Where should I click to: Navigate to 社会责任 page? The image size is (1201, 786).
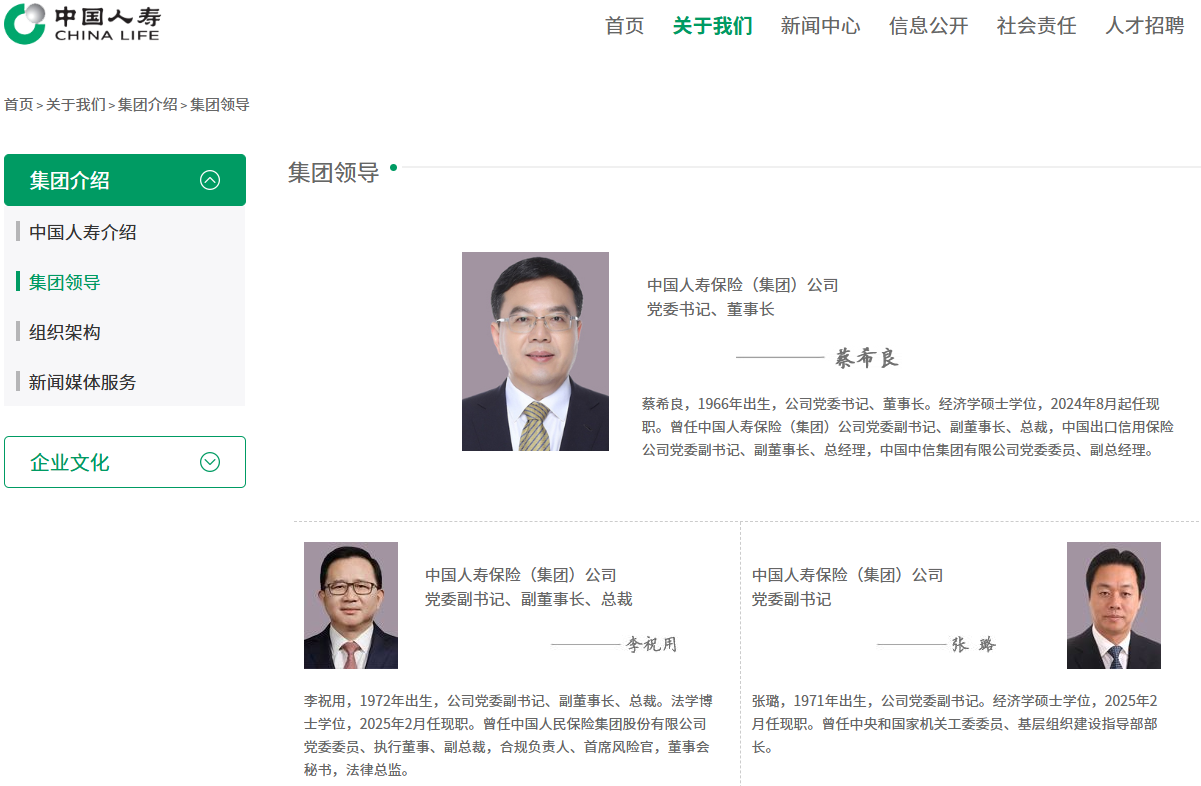(x=1036, y=26)
